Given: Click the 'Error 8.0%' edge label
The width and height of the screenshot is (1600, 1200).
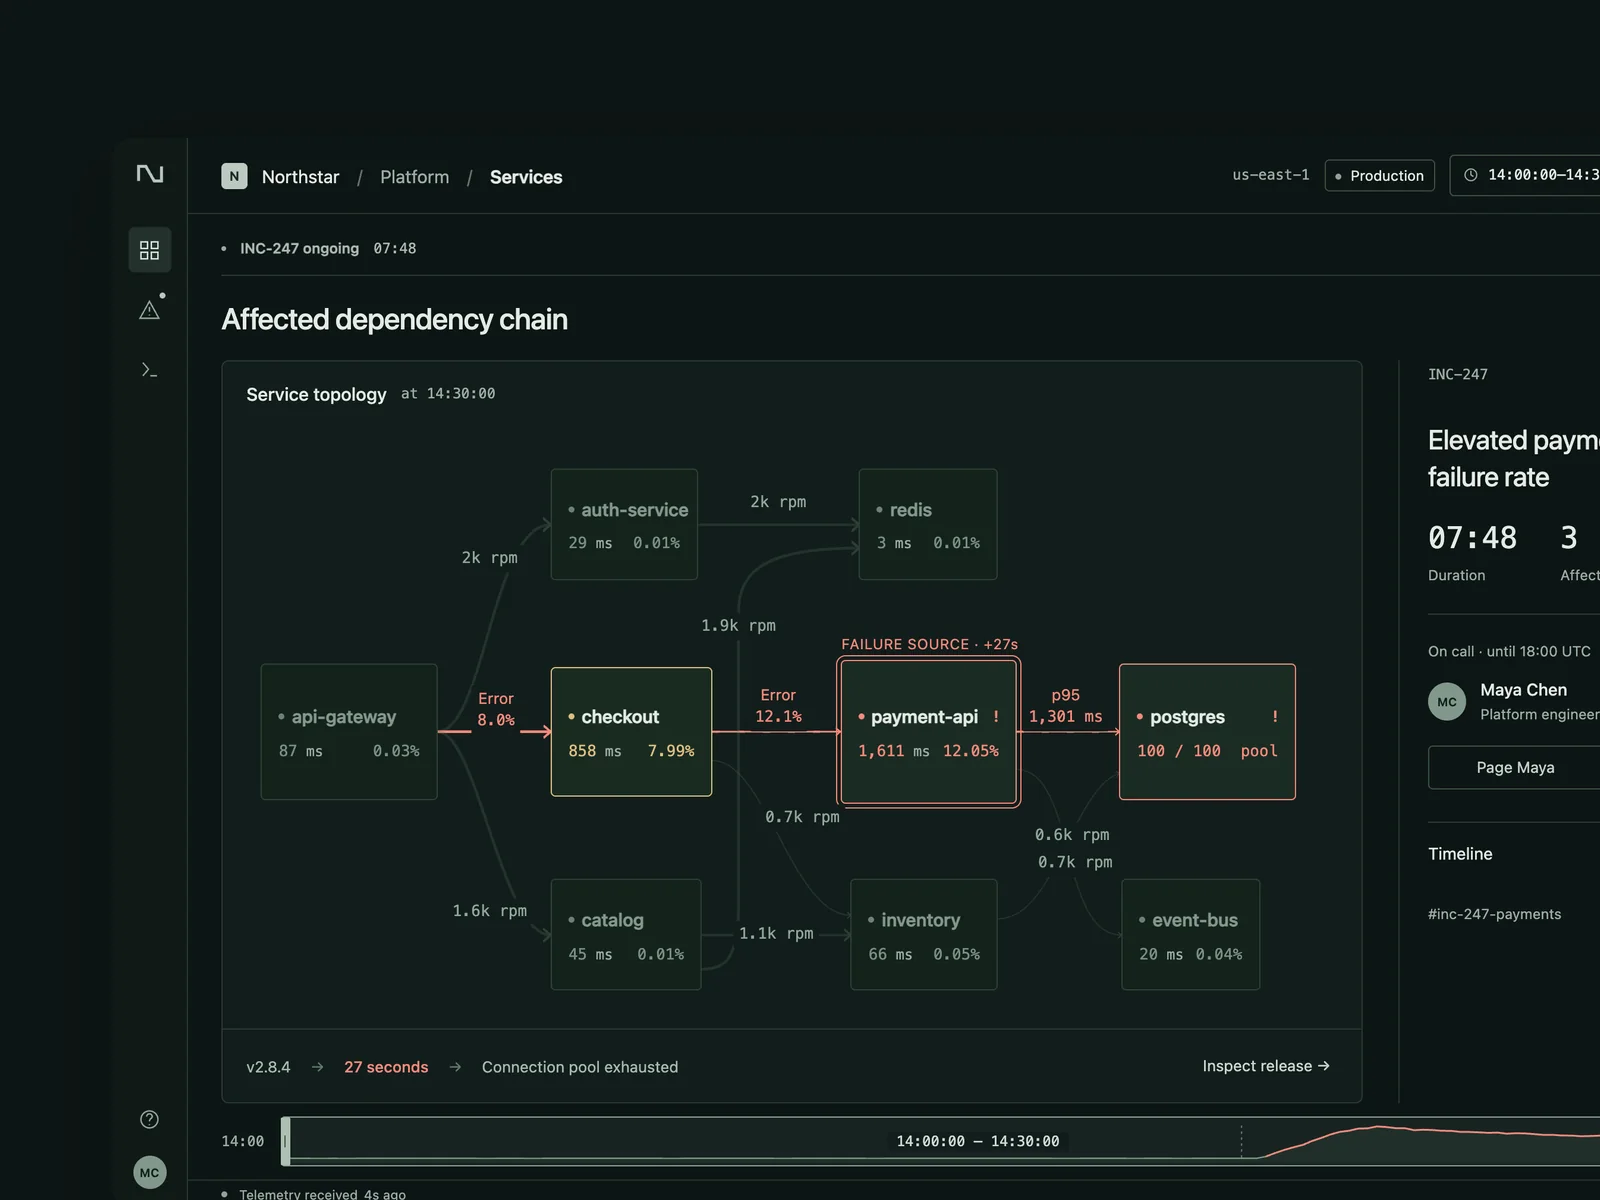Looking at the screenshot, I should tap(496, 709).
